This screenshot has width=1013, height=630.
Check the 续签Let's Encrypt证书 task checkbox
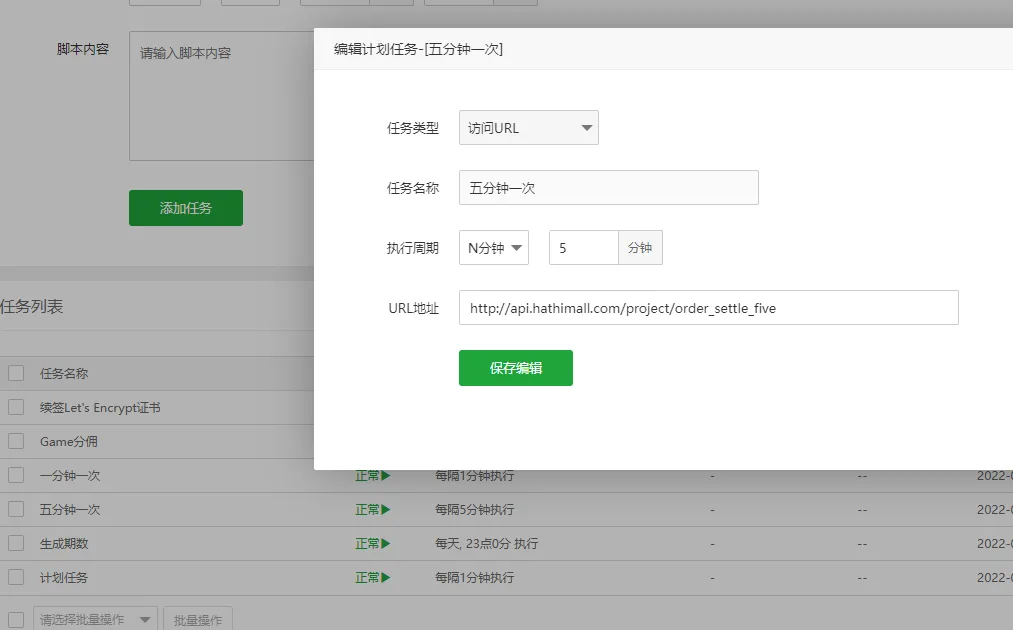coord(16,407)
